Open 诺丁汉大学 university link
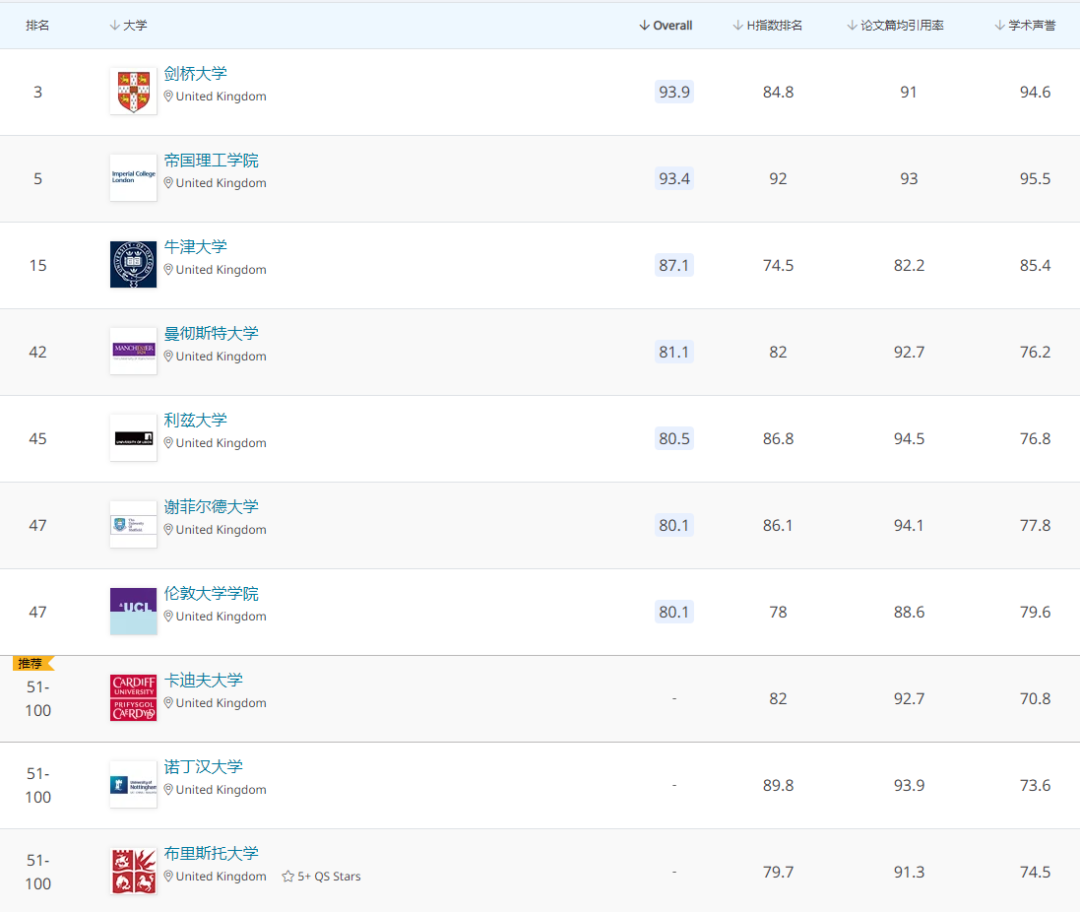Viewport: 1080px width, 912px height. [x=203, y=768]
